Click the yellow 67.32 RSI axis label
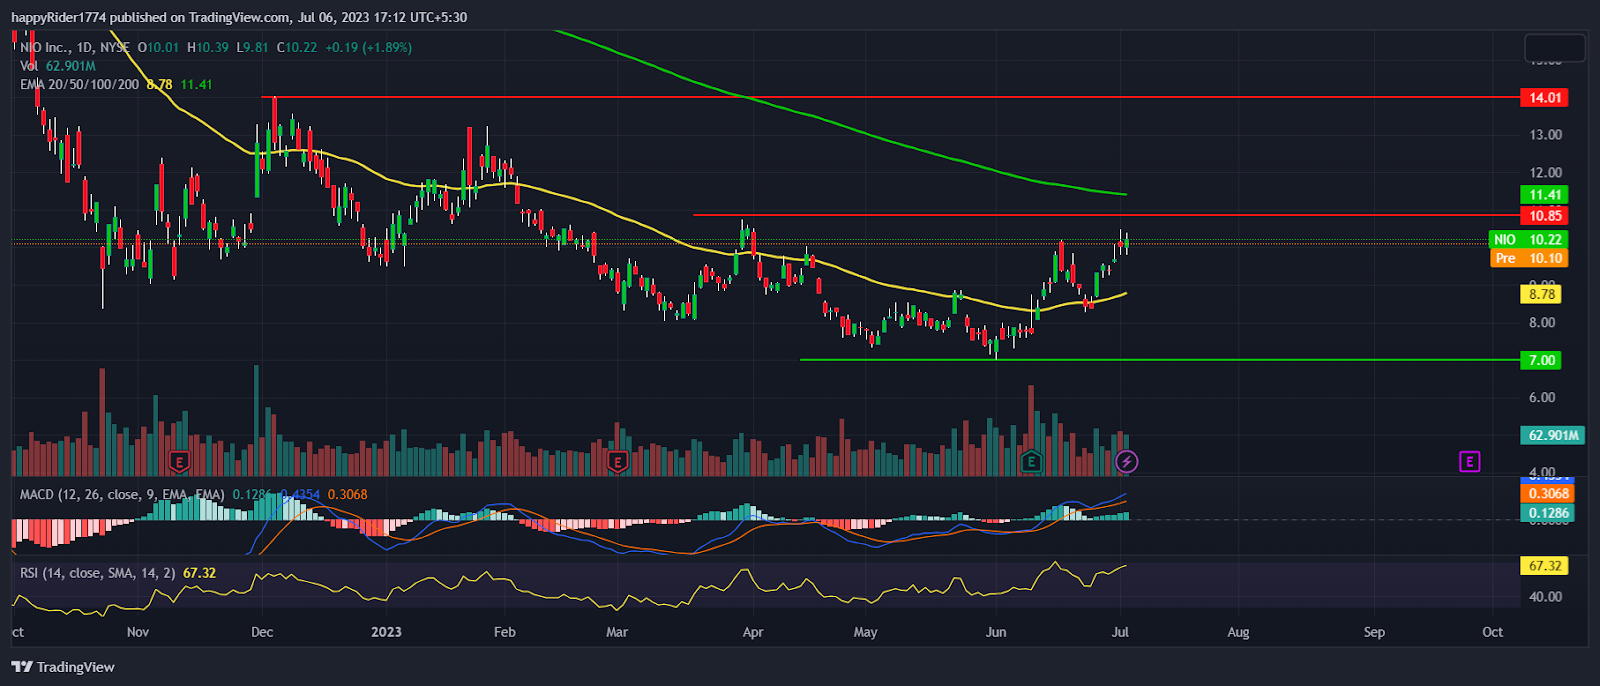This screenshot has width=1600, height=686. click(x=1544, y=566)
